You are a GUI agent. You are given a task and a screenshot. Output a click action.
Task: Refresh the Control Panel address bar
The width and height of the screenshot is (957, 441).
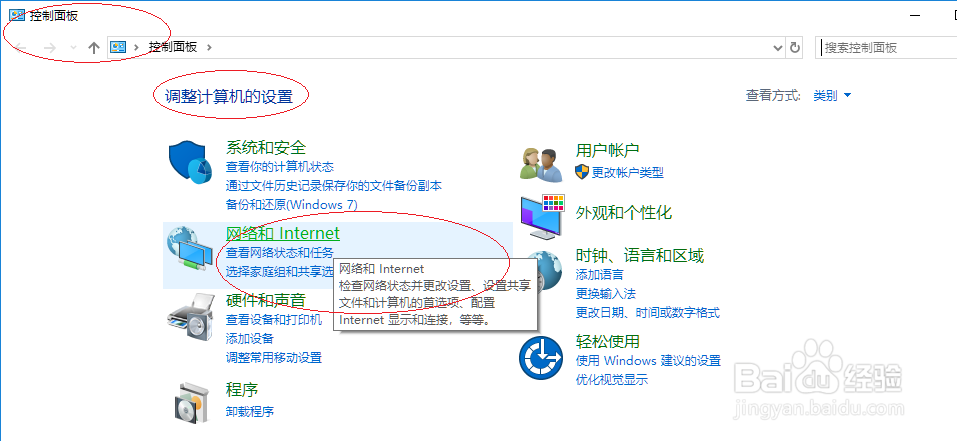pyautogui.click(x=795, y=48)
